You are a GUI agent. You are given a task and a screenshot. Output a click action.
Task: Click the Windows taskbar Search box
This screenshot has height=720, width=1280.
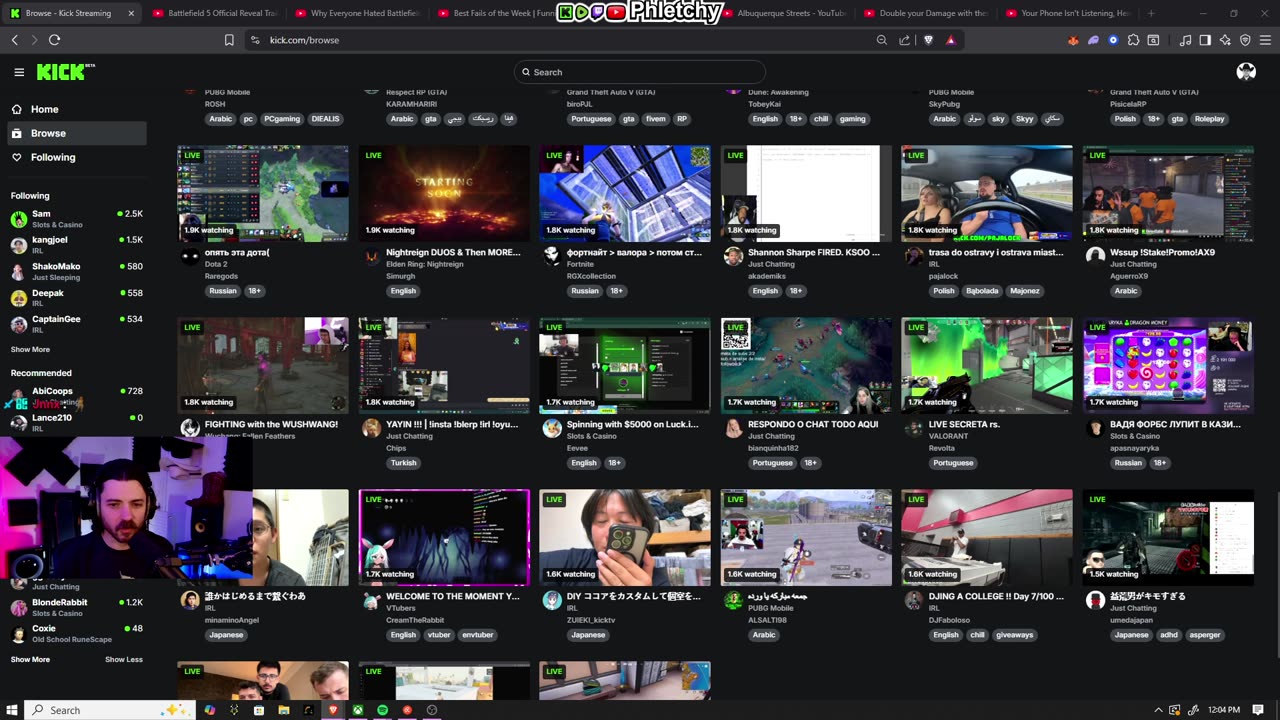click(110, 710)
